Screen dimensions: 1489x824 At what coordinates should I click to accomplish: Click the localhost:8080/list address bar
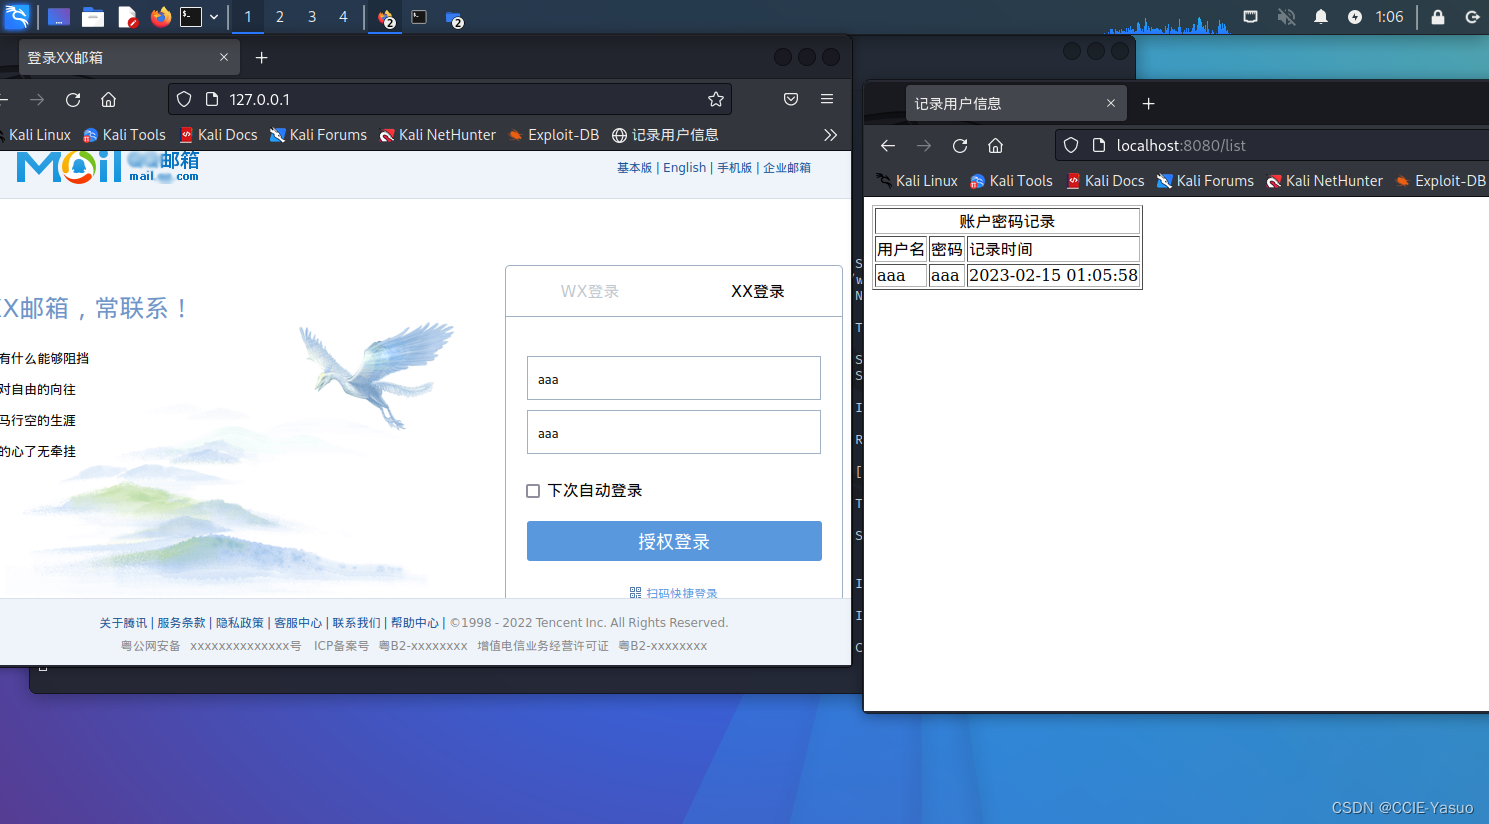pos(1272,145)
